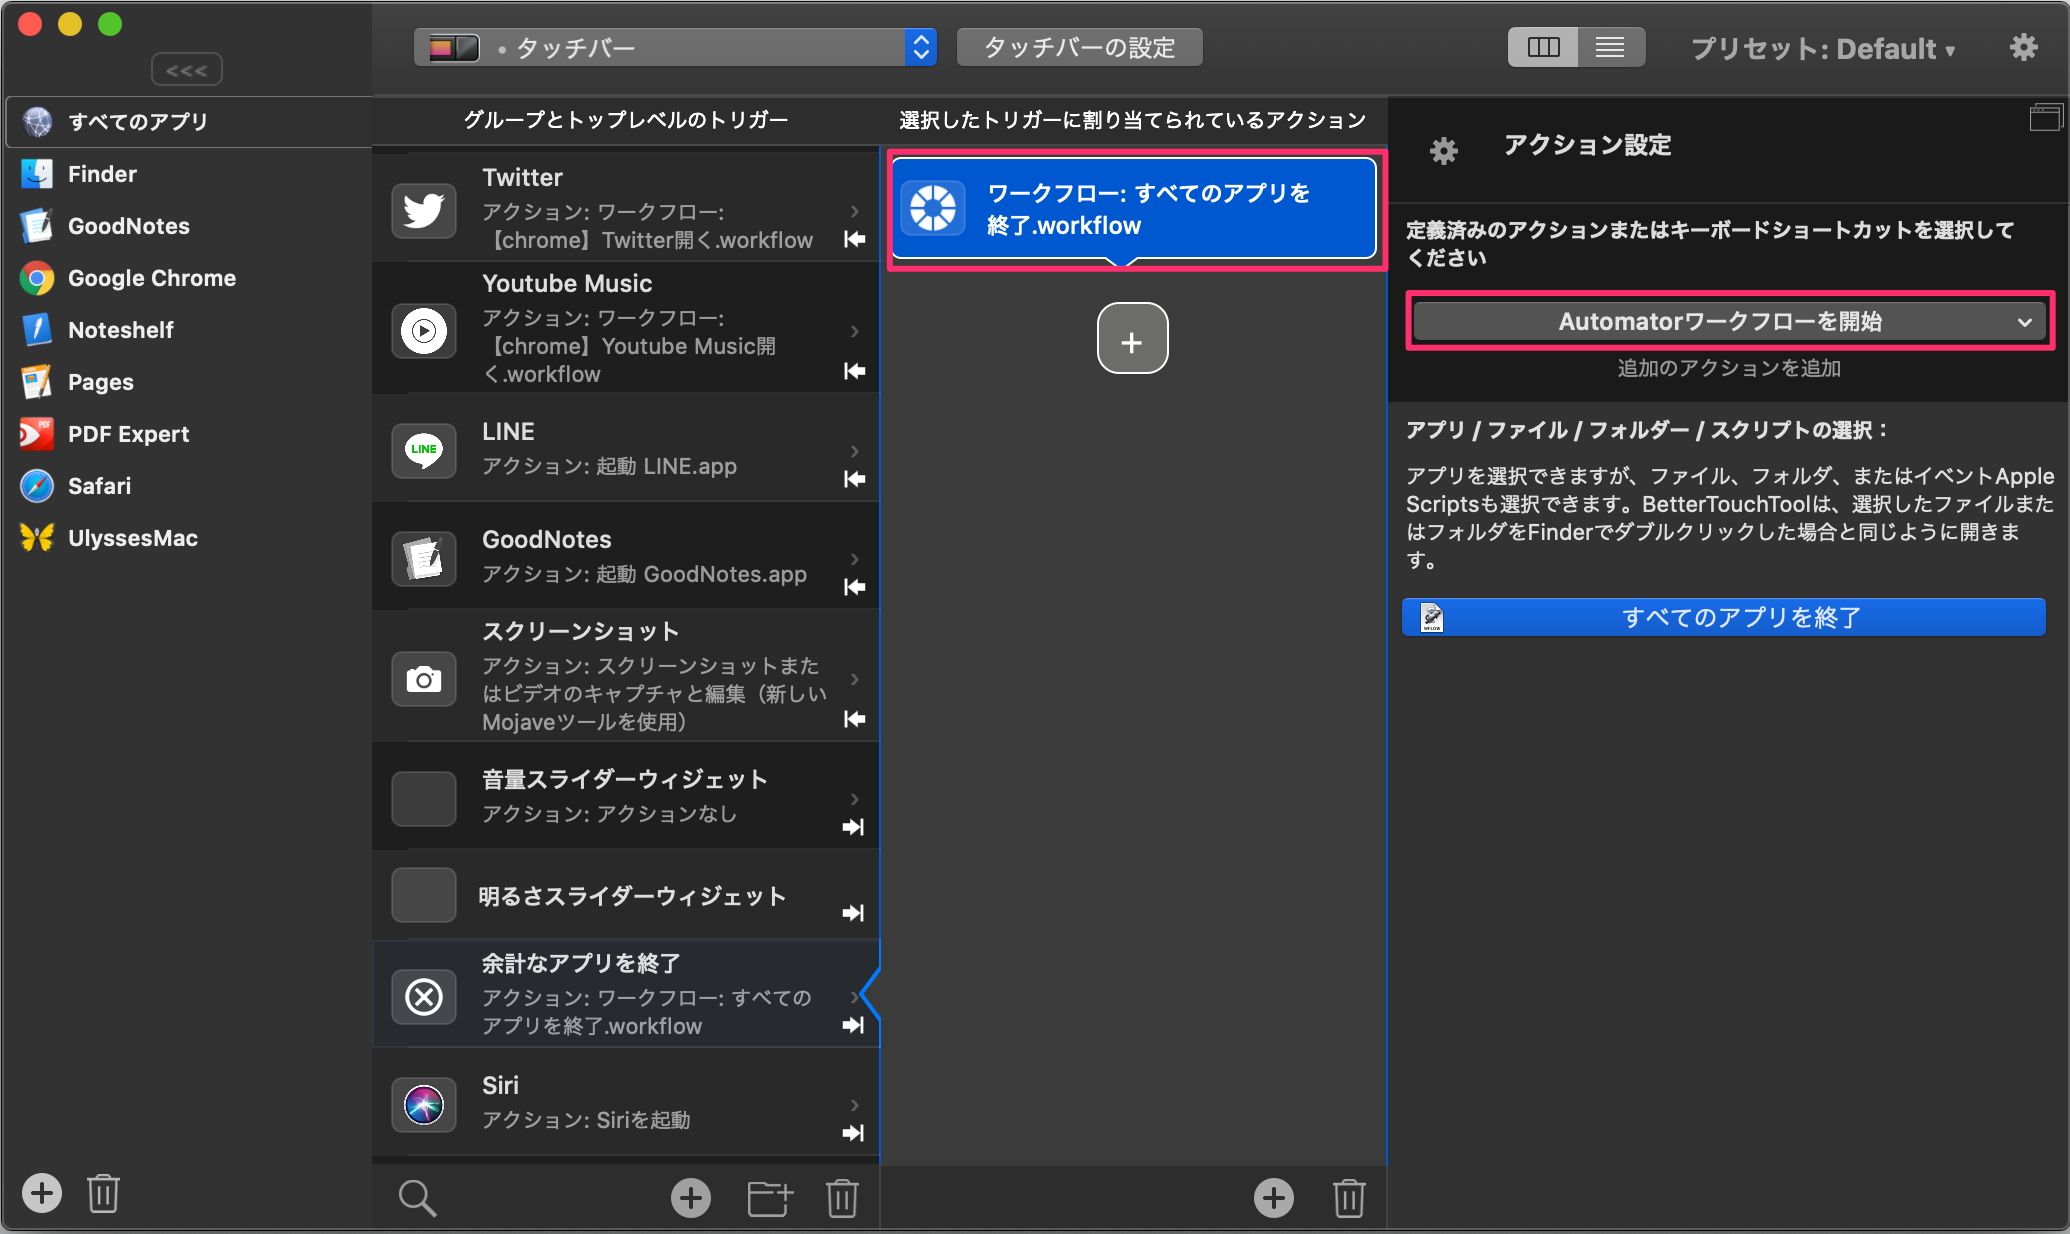
Task: Select Google Chrome in app sidebar
Action: (x=151, y=278)
